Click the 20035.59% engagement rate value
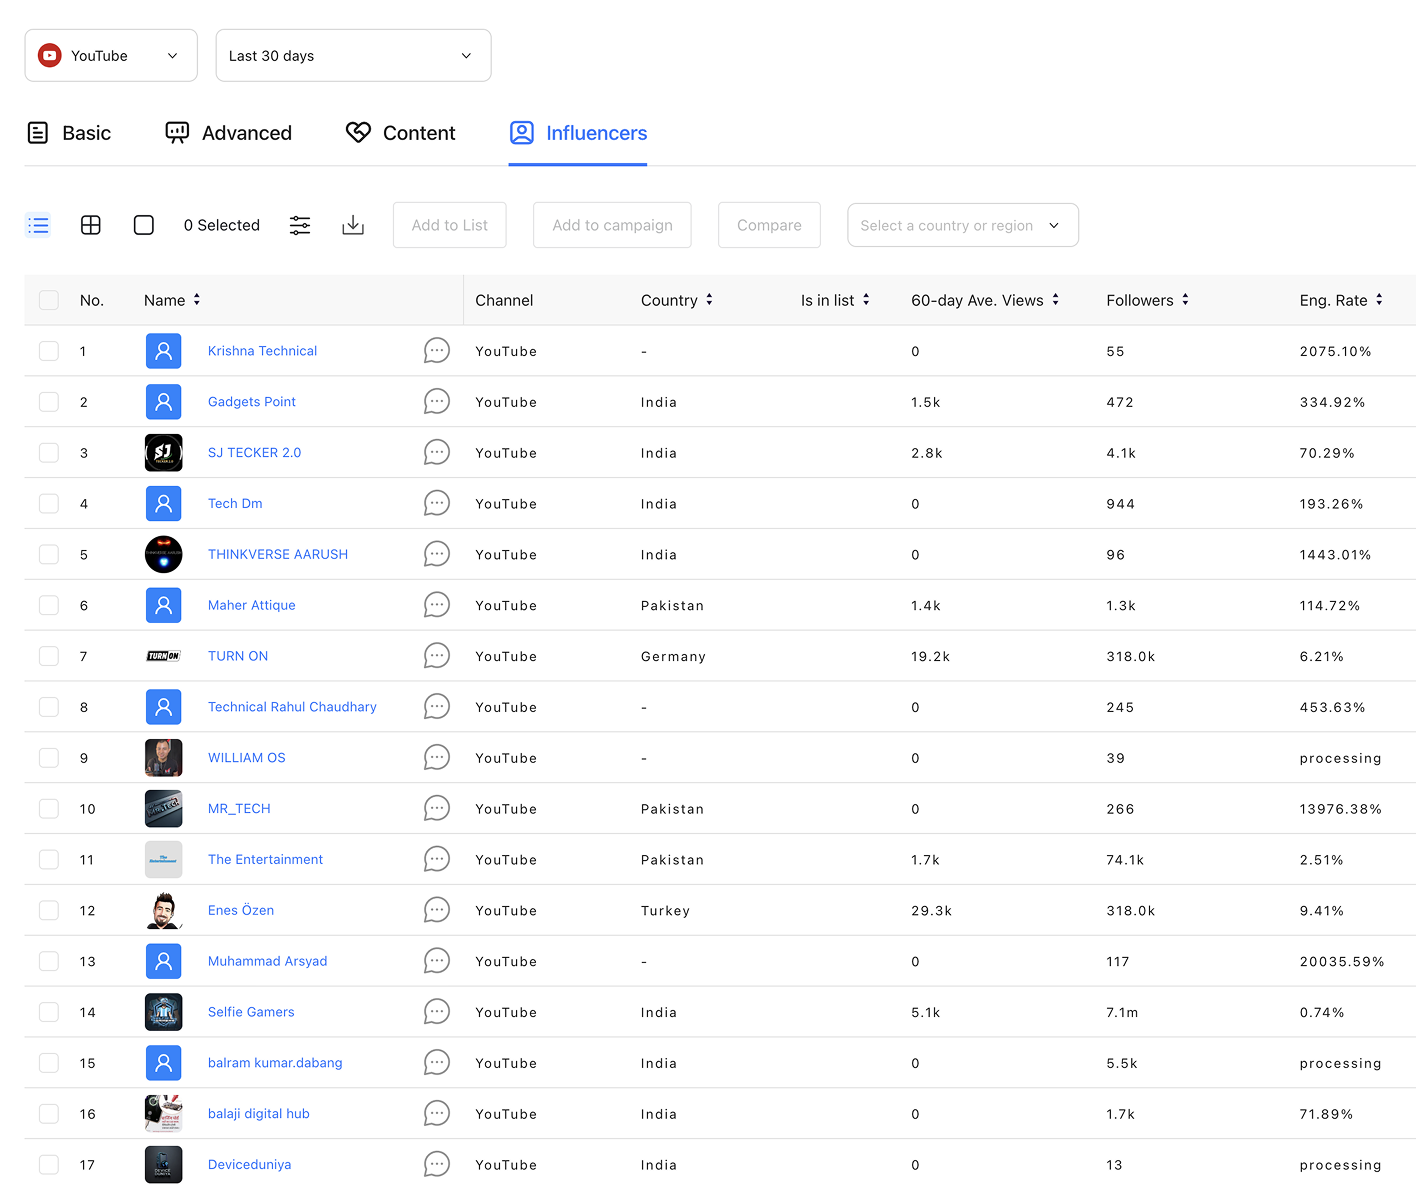 (1342, 962)
